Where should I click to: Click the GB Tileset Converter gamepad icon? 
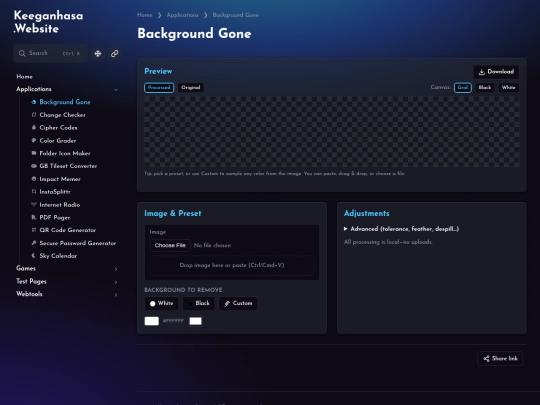[x=34, y=166]
